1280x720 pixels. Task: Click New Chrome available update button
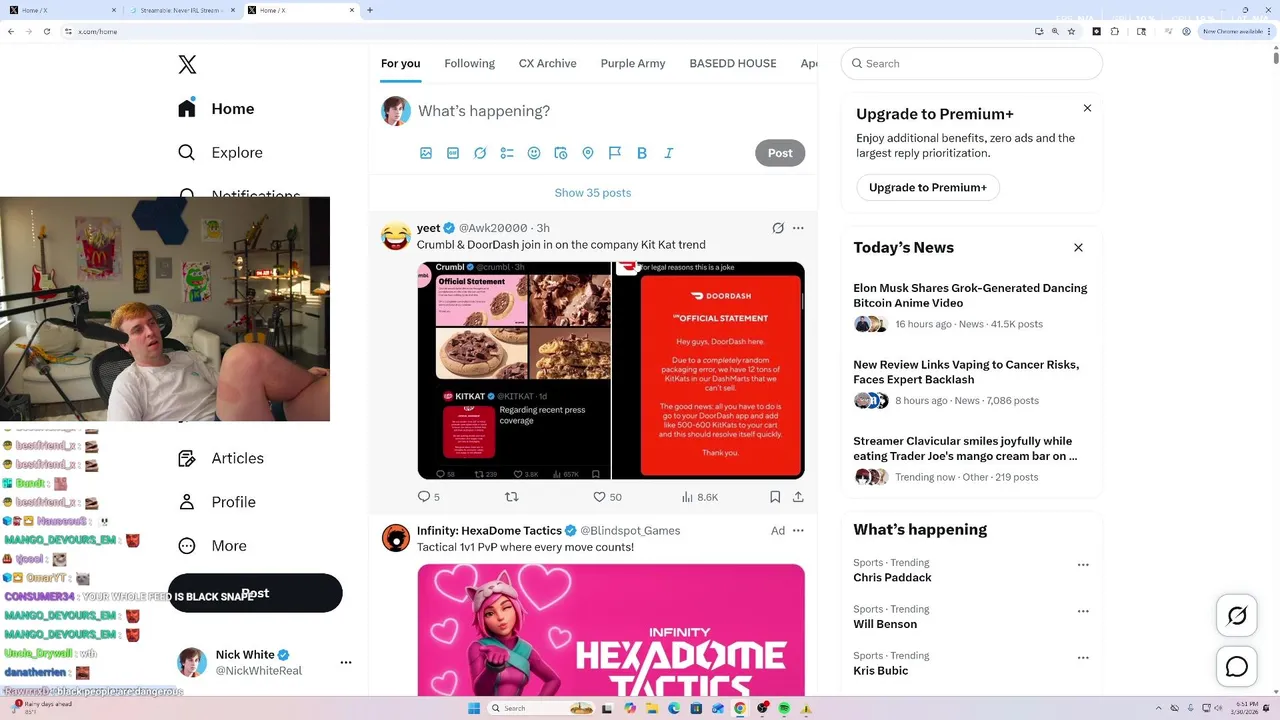[x=1237, y=31]
